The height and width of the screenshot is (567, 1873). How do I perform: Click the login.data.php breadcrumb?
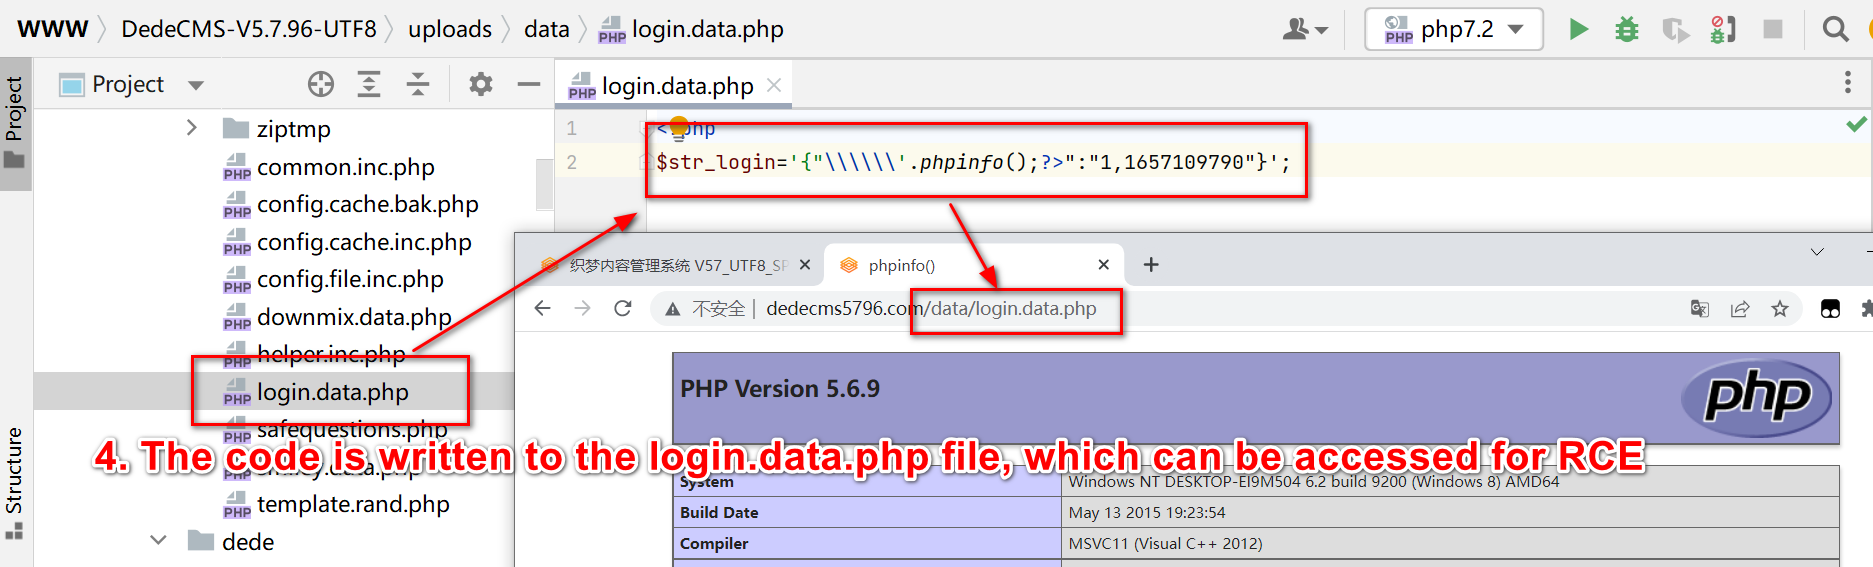(707, 29)
